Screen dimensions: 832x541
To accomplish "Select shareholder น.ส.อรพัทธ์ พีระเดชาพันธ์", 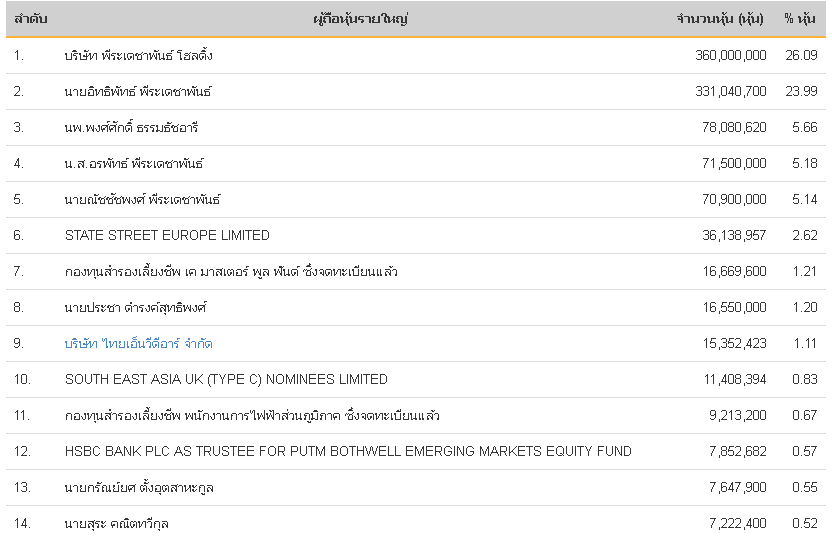I will click(134, 163).
